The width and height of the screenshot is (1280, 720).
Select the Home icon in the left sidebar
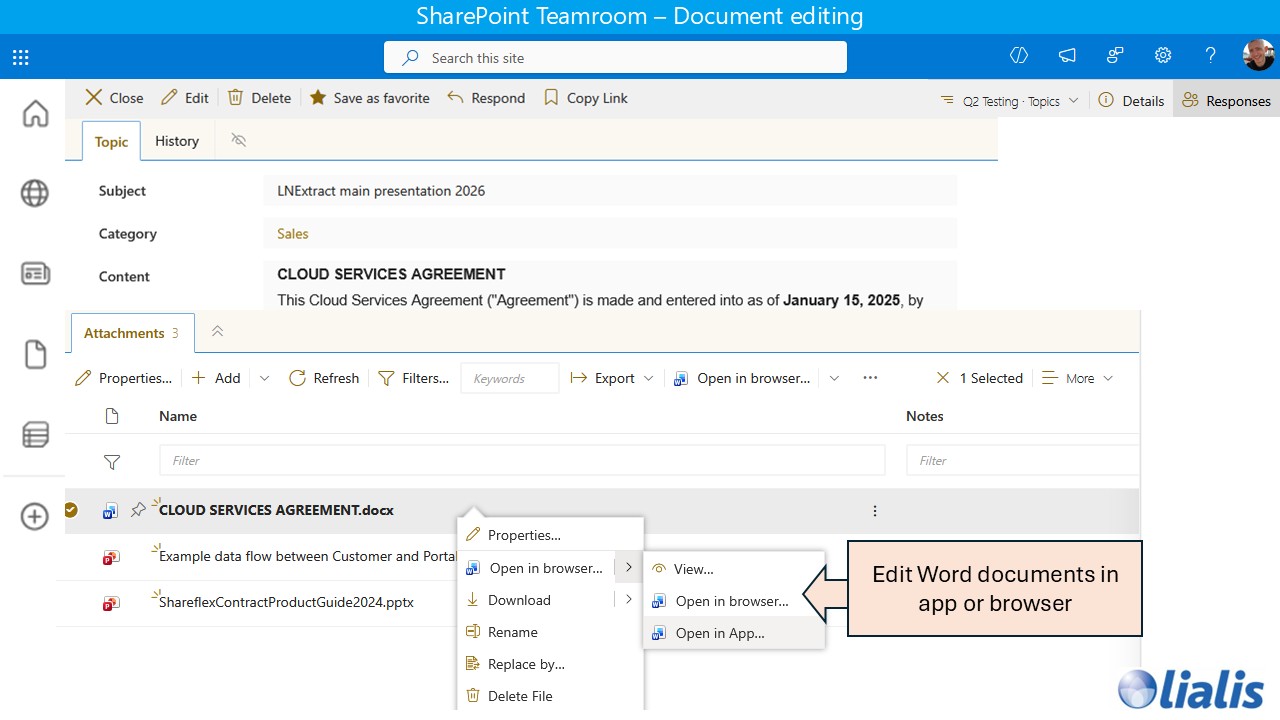pos(34,114)
